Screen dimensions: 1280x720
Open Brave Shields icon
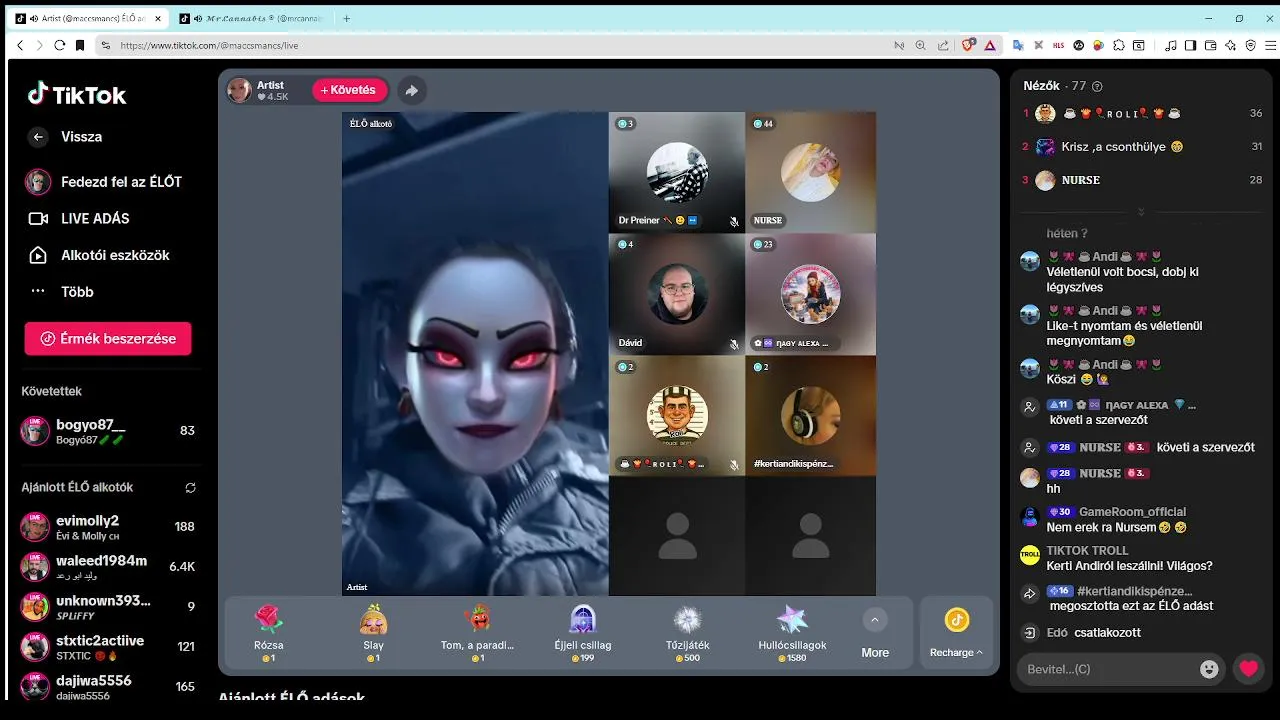pos(968,45)
